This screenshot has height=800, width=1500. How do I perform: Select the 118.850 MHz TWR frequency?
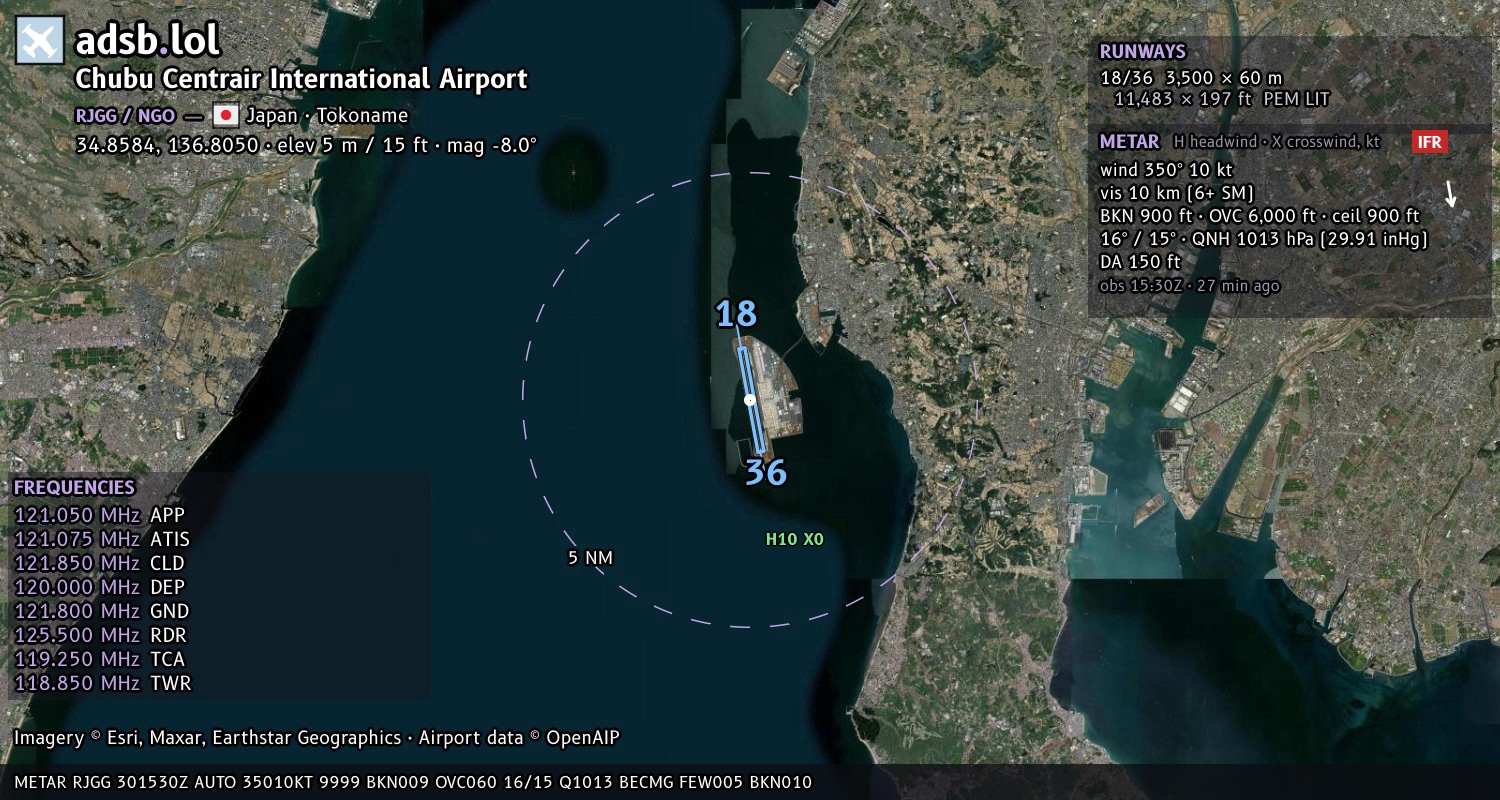[102, 683]
